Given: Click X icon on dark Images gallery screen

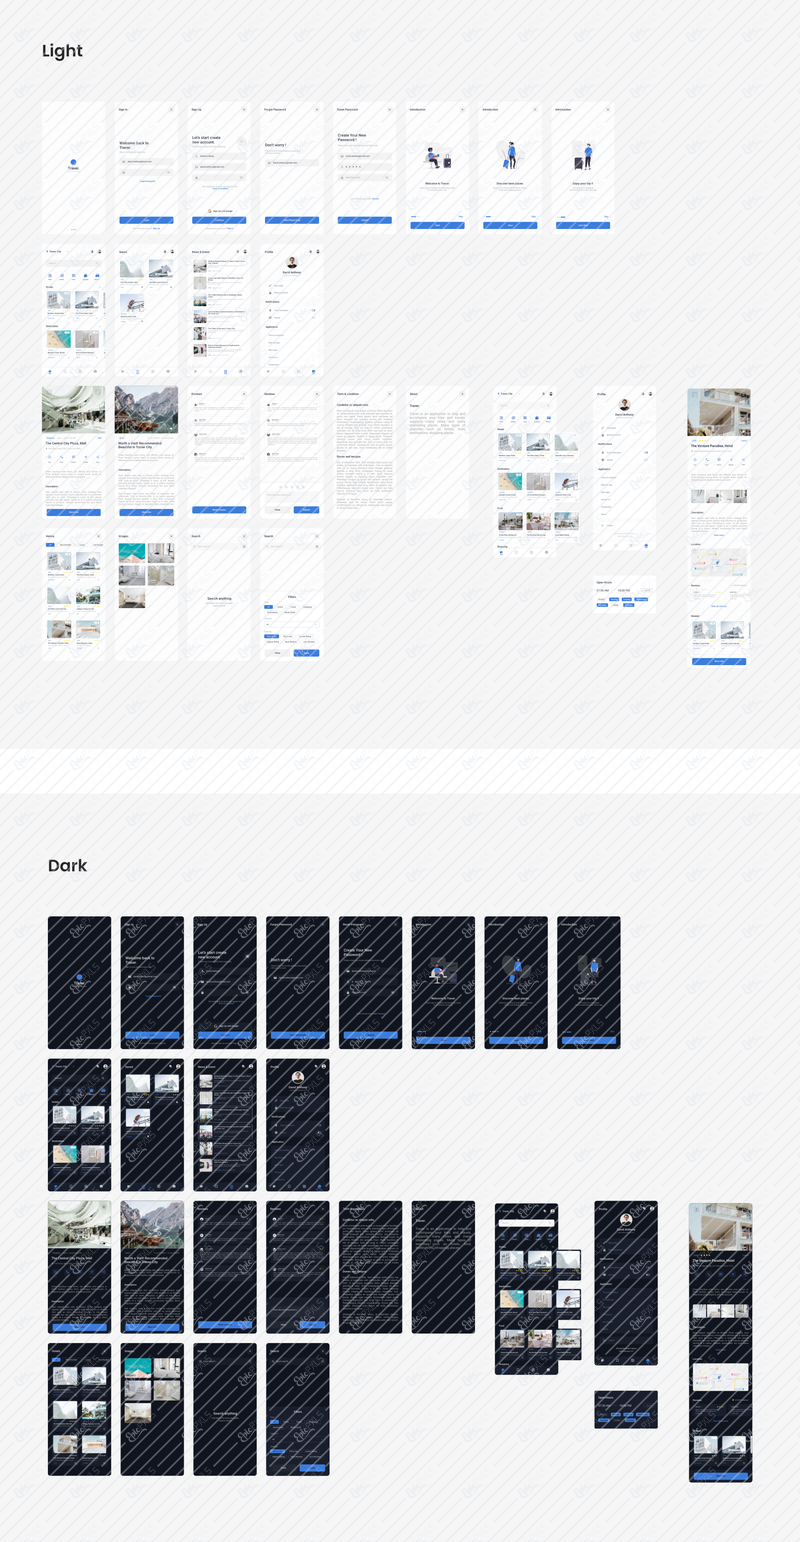Looking at the screenshot, I should coord(177,1351).
